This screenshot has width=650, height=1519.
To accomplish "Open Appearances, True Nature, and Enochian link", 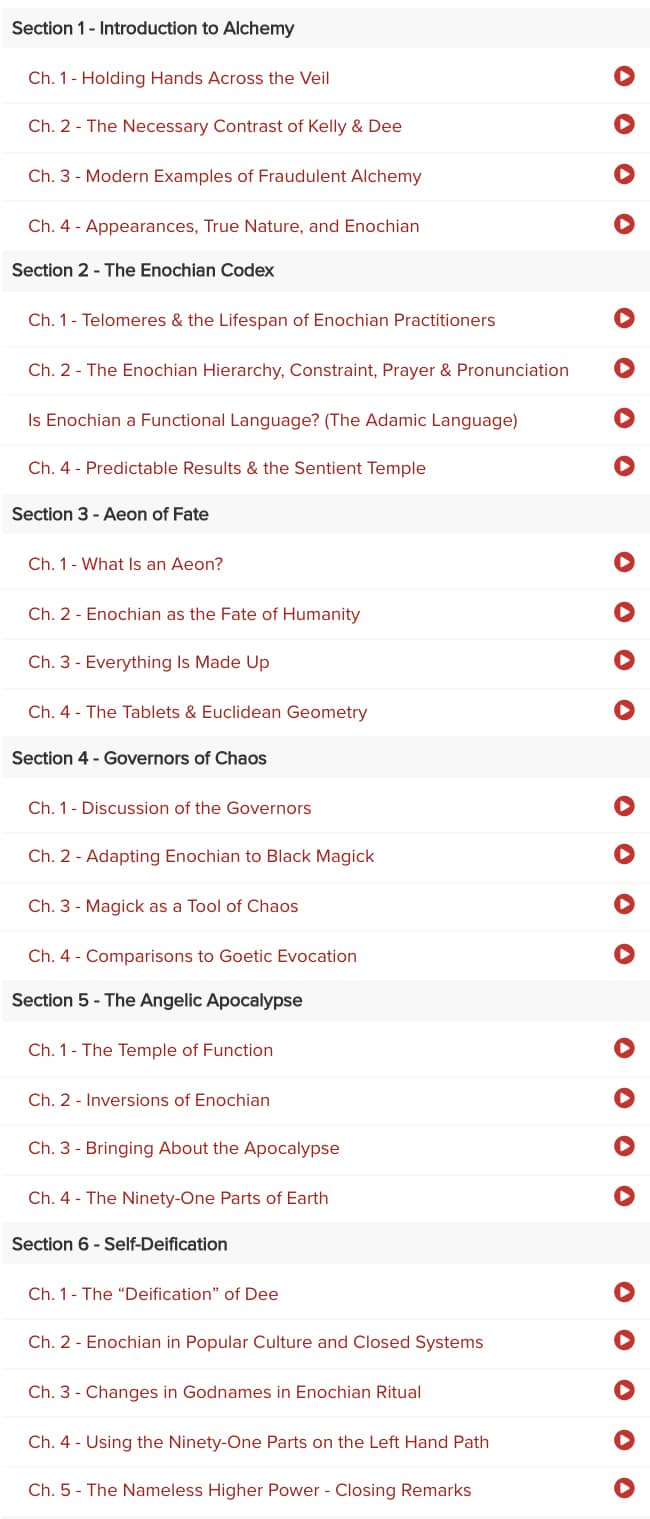I will [224, 226].
